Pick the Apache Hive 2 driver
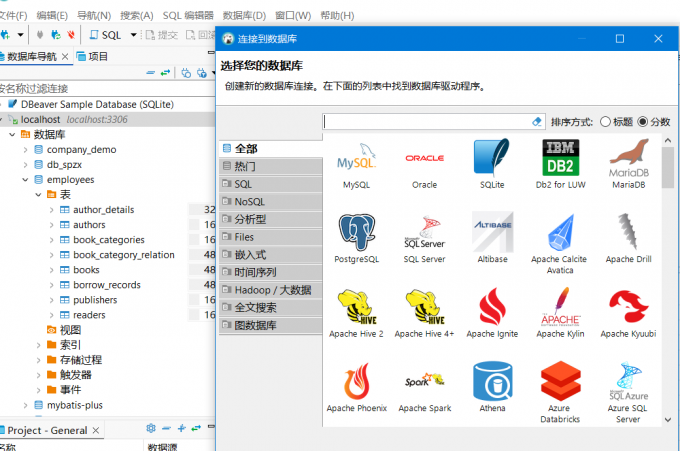Image resolution: width=680 pixels, height=451 pixels. 356,314
